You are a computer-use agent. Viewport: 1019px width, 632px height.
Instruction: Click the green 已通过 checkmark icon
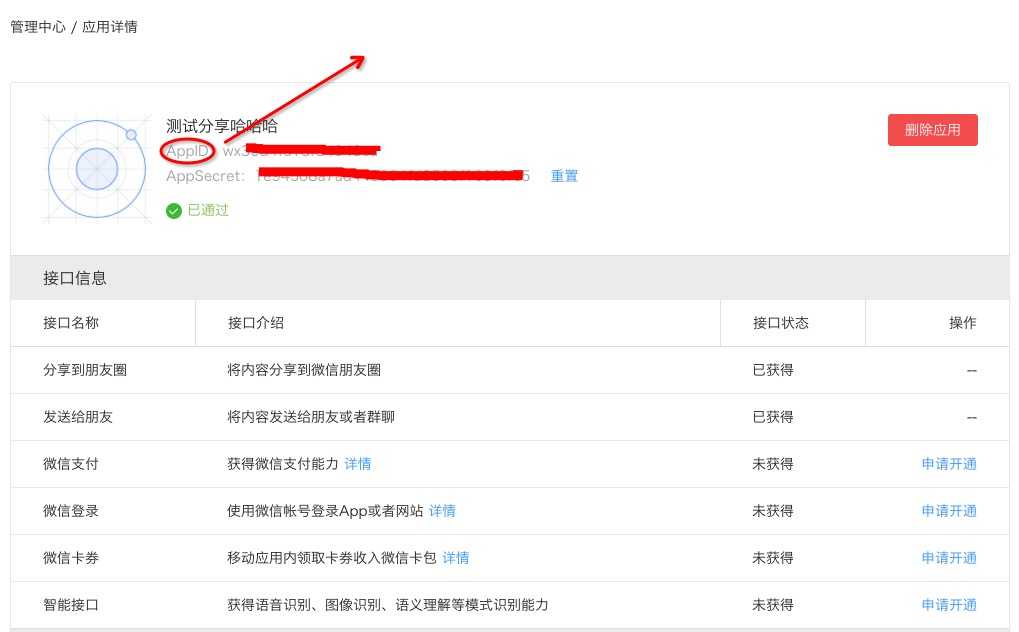174,211
